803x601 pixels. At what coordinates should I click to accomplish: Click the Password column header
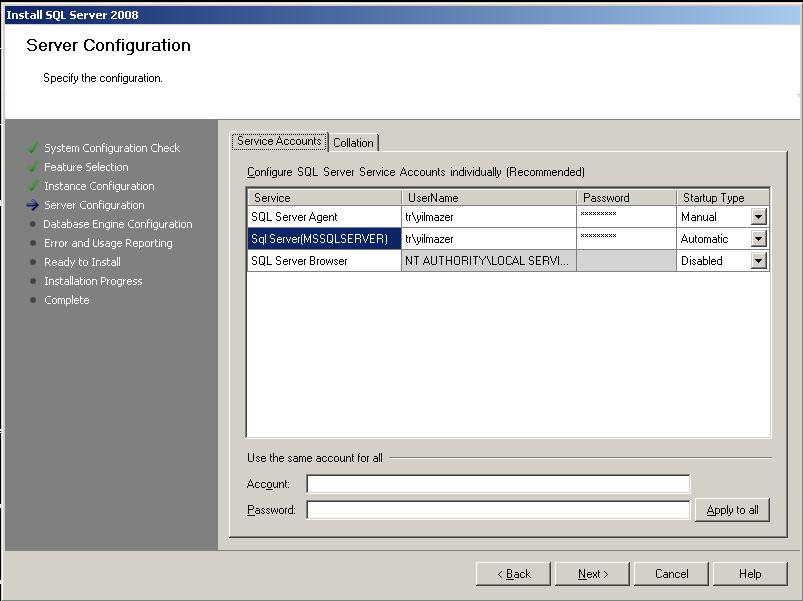(626, 198)
